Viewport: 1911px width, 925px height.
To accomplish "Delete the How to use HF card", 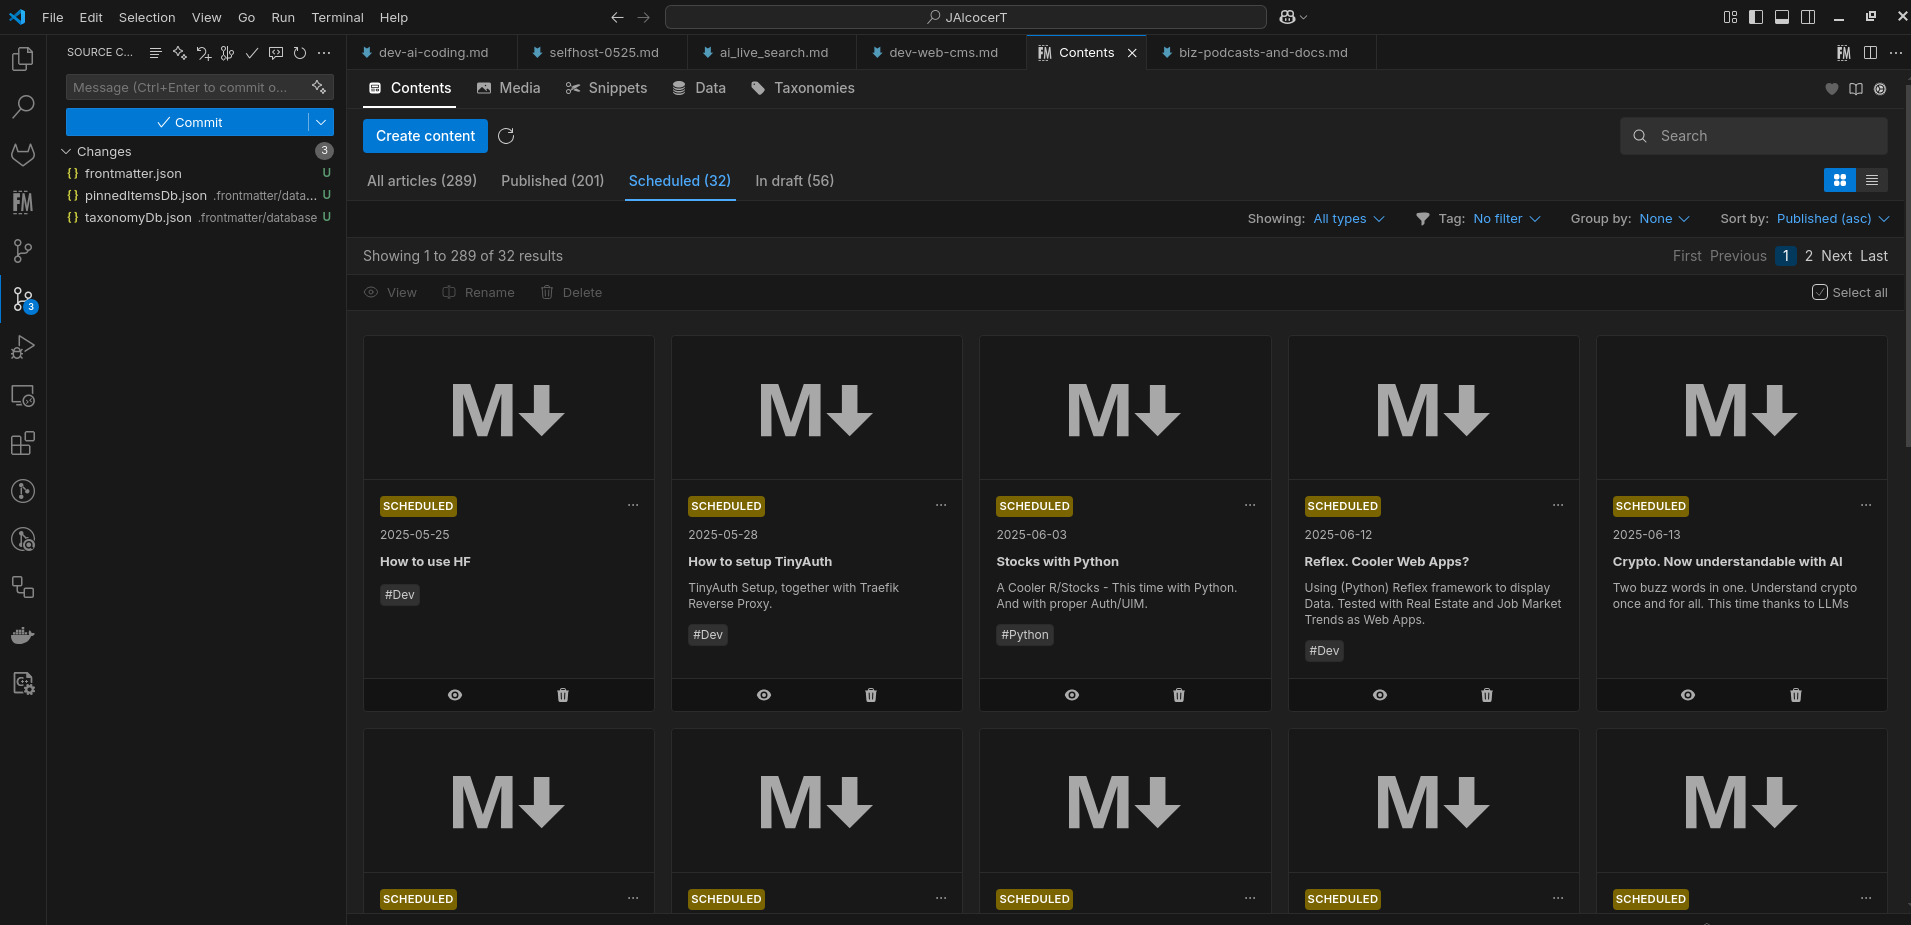I will (563, 695).
